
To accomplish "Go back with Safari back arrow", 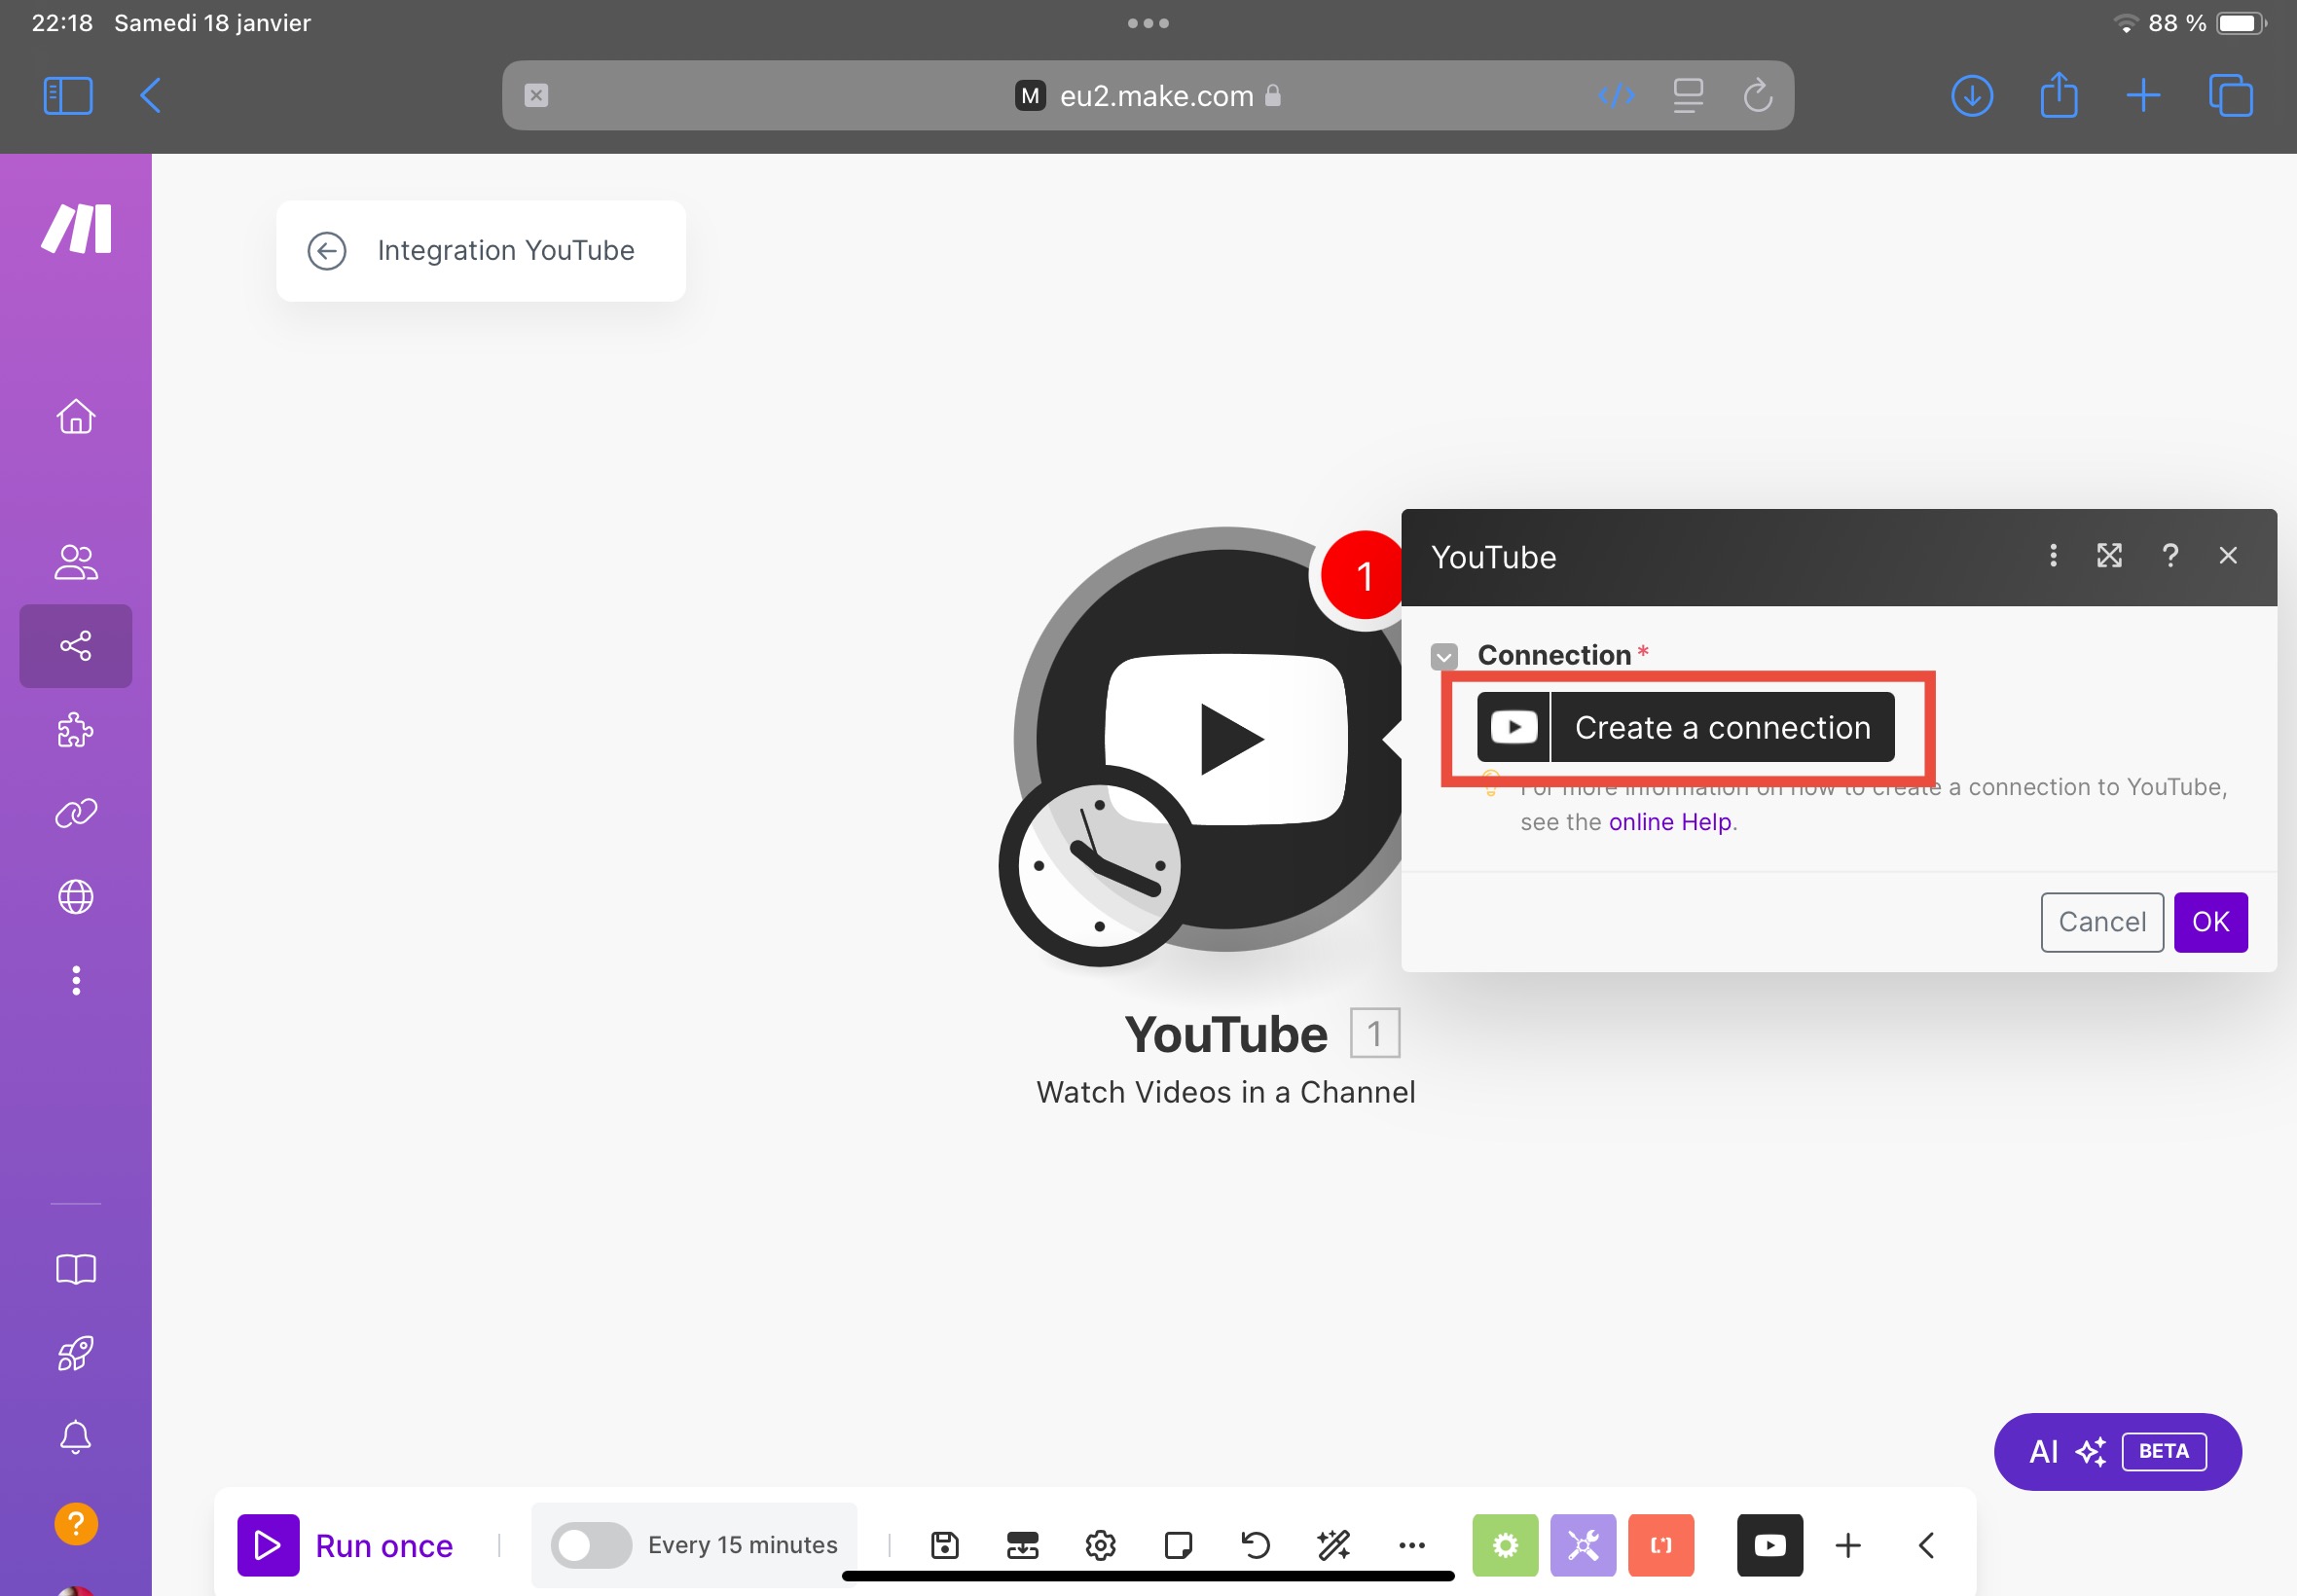I will (x=150, y=96).
